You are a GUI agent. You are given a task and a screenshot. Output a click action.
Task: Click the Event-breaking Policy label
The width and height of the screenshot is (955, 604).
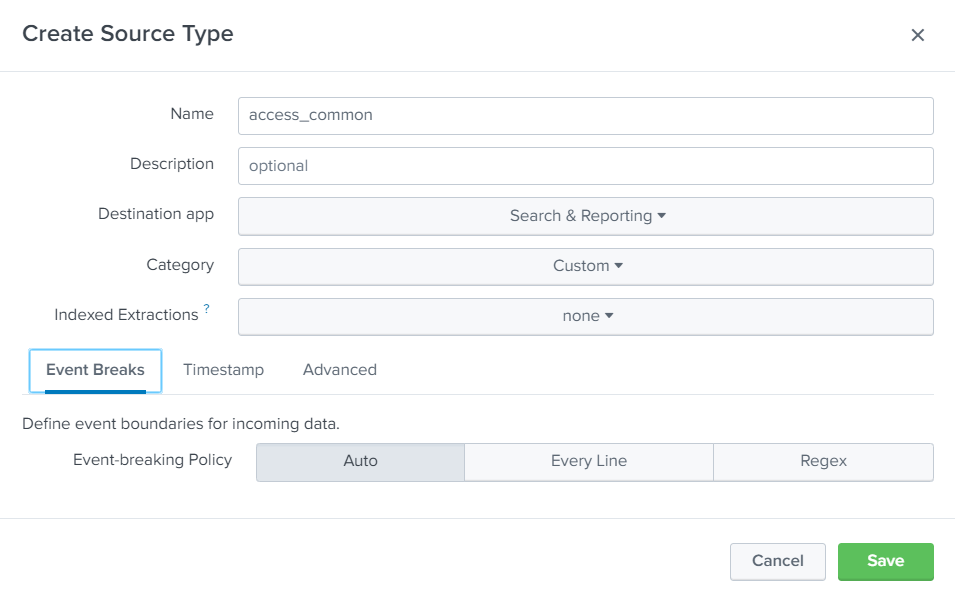click(152, 460)
